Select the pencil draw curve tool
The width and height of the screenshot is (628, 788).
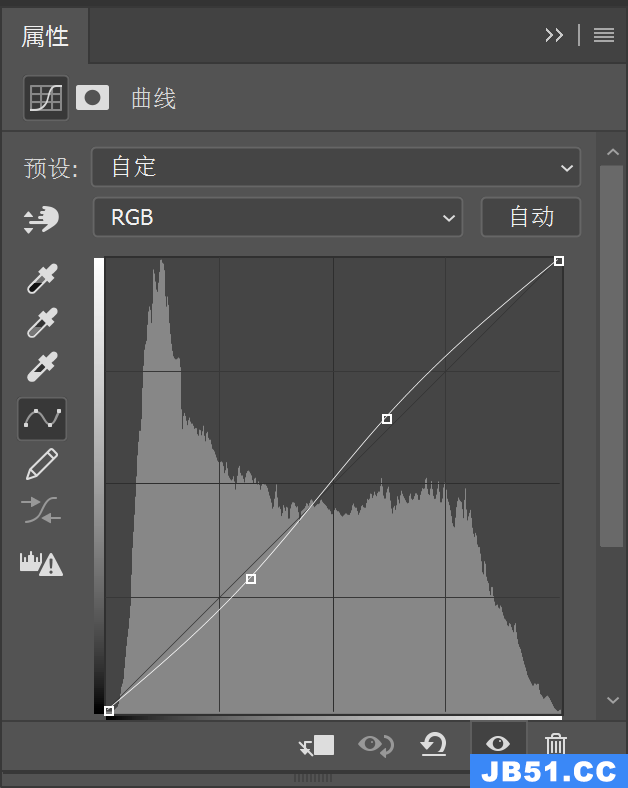(x=42, y=464)
